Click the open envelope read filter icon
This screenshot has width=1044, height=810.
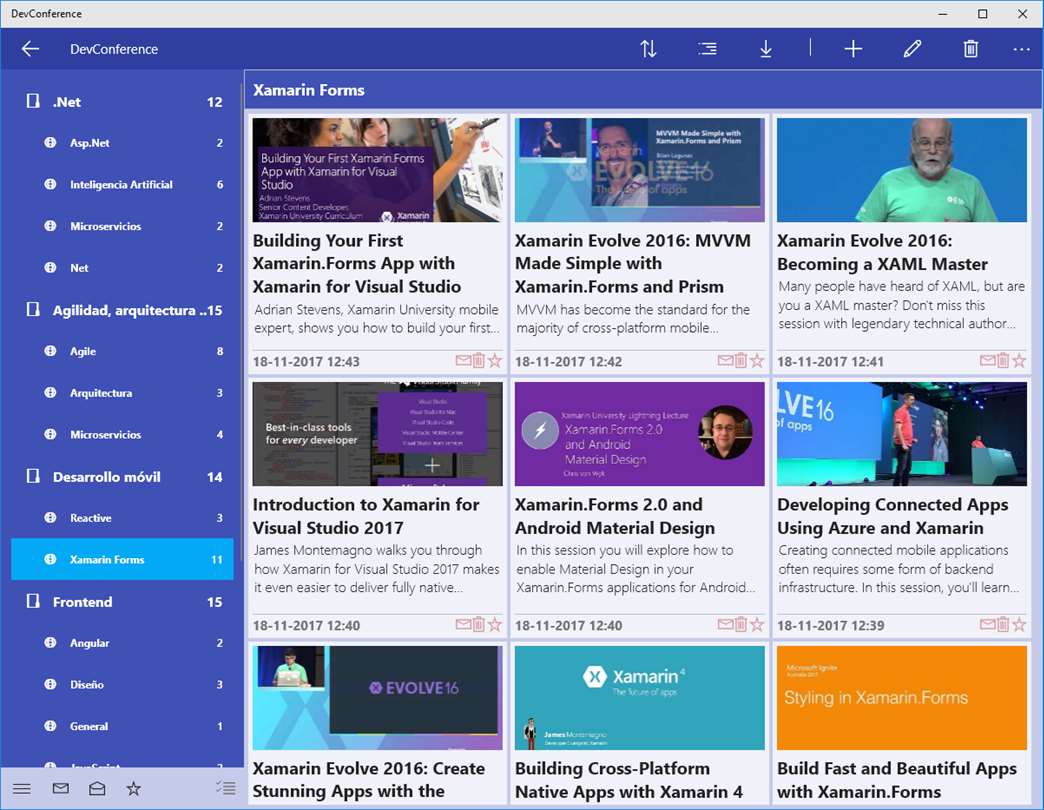(x=97, y=789)
